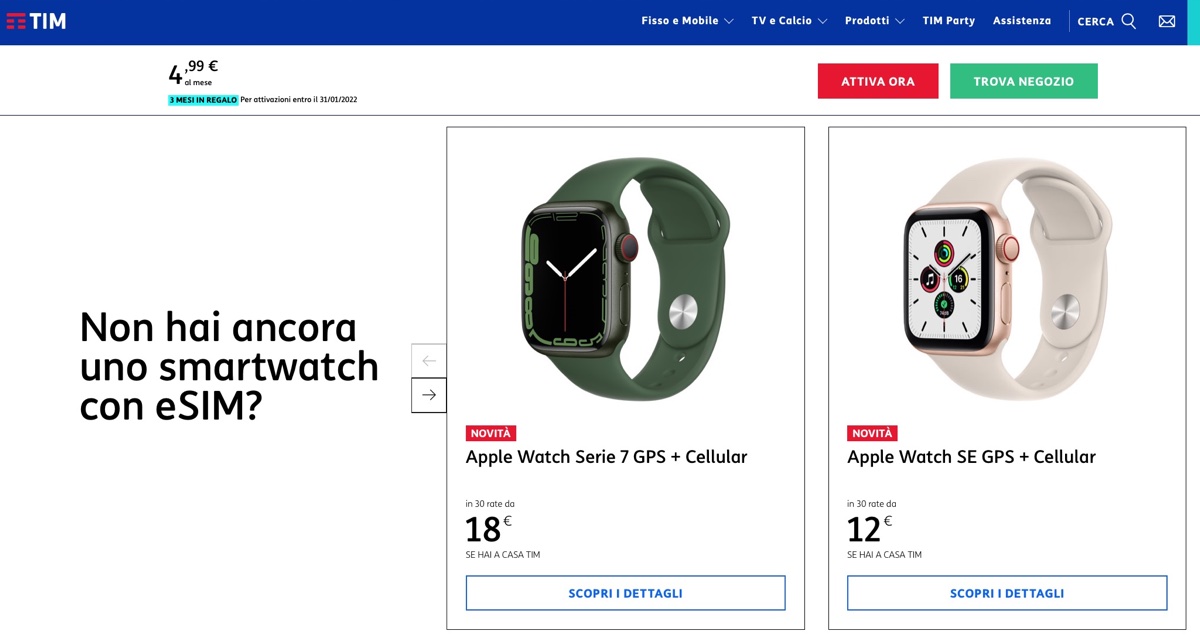The height and width of the screenshot is (640, 1200).
Task: Click SCOPRI I DETTAGLI for Watch Serie 7
Action: [625, 593]
